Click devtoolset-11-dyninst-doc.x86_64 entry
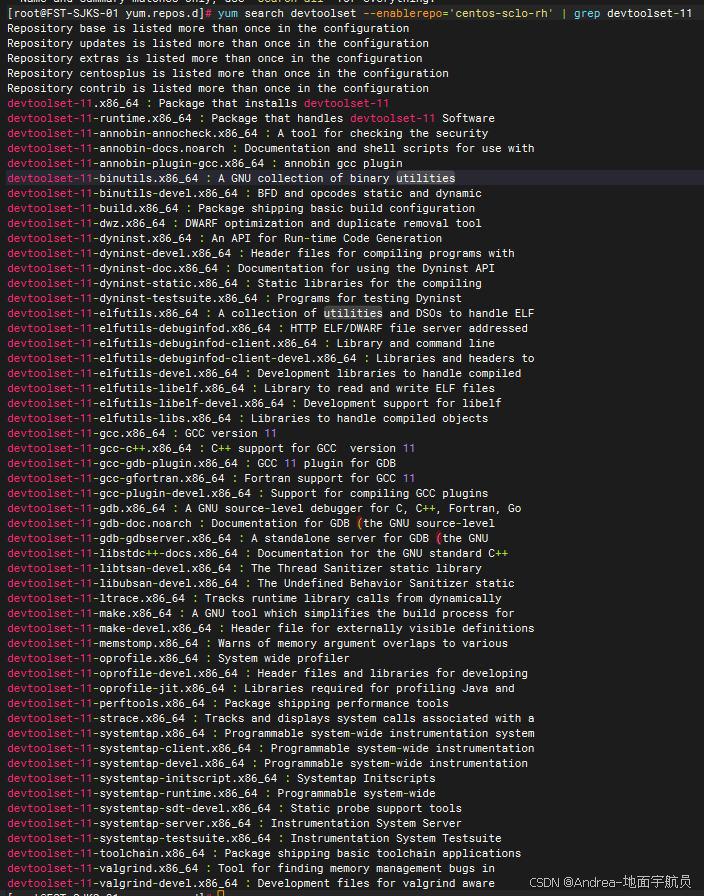 [251, 268]
